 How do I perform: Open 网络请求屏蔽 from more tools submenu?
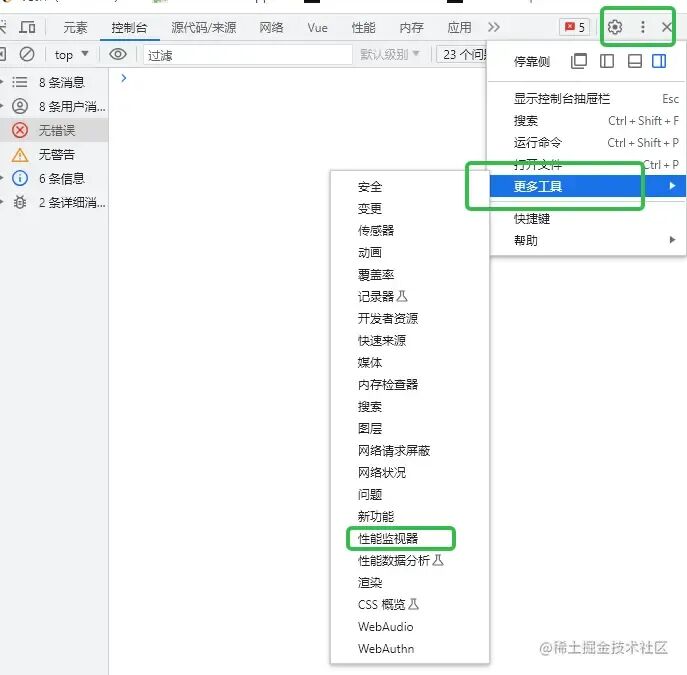point(410,450)
